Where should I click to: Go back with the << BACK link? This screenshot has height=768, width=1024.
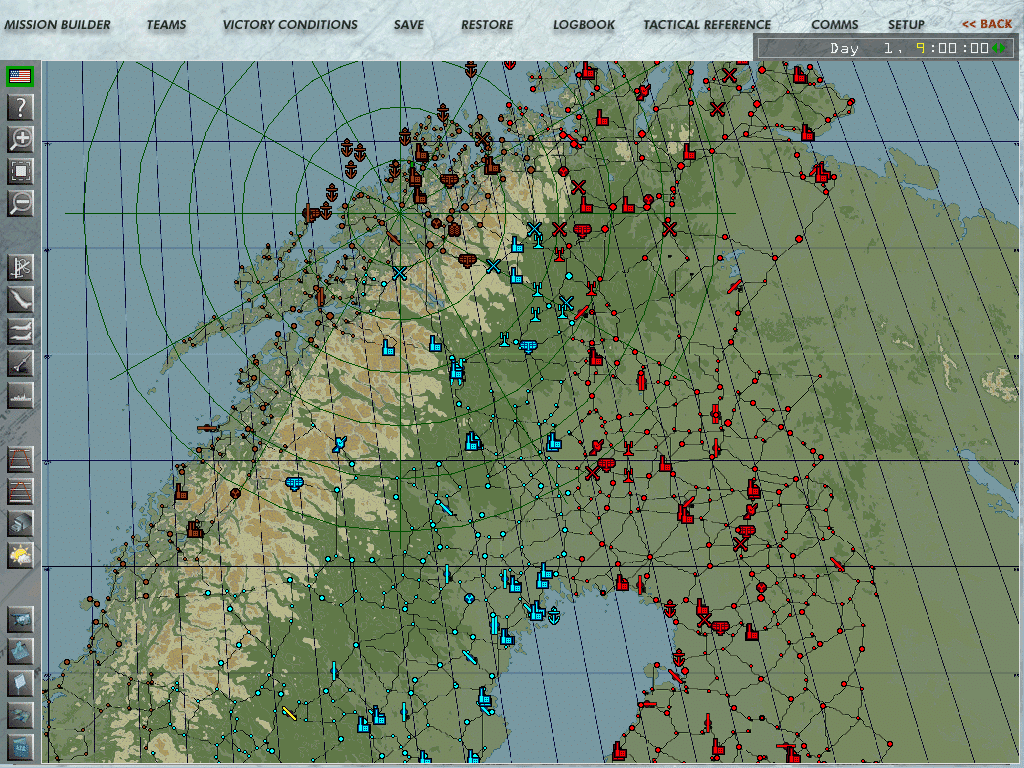pos(987,24)
